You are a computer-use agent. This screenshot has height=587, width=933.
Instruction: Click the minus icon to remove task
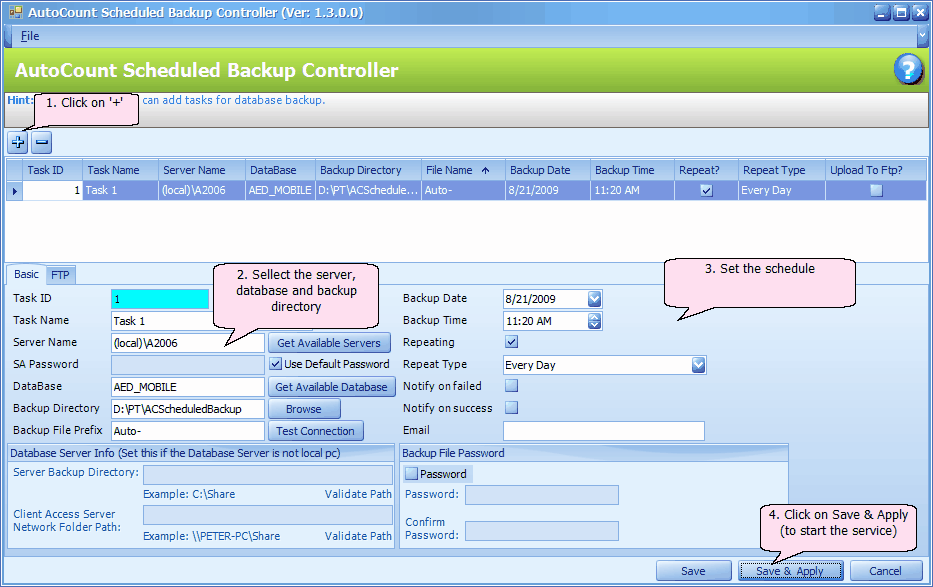(42, 142)
